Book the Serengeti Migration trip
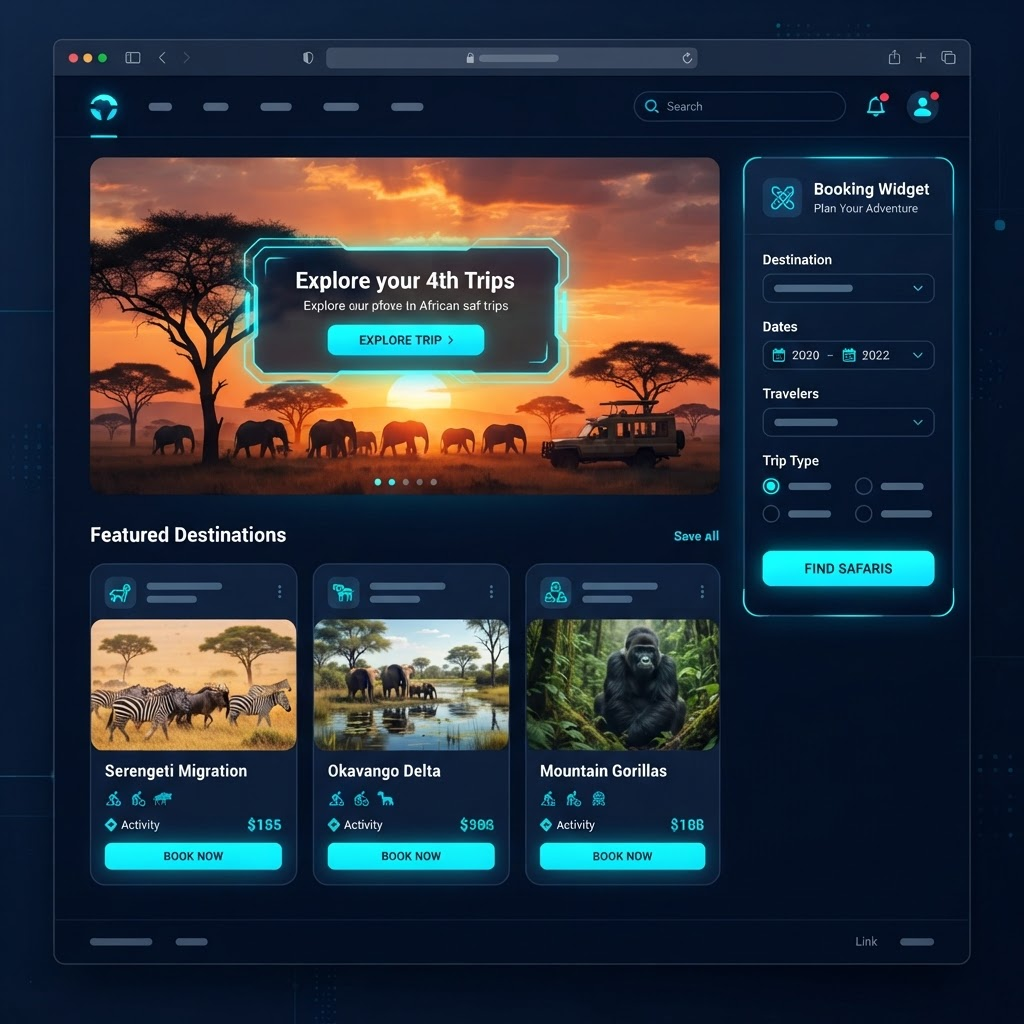 click(193, 856)
